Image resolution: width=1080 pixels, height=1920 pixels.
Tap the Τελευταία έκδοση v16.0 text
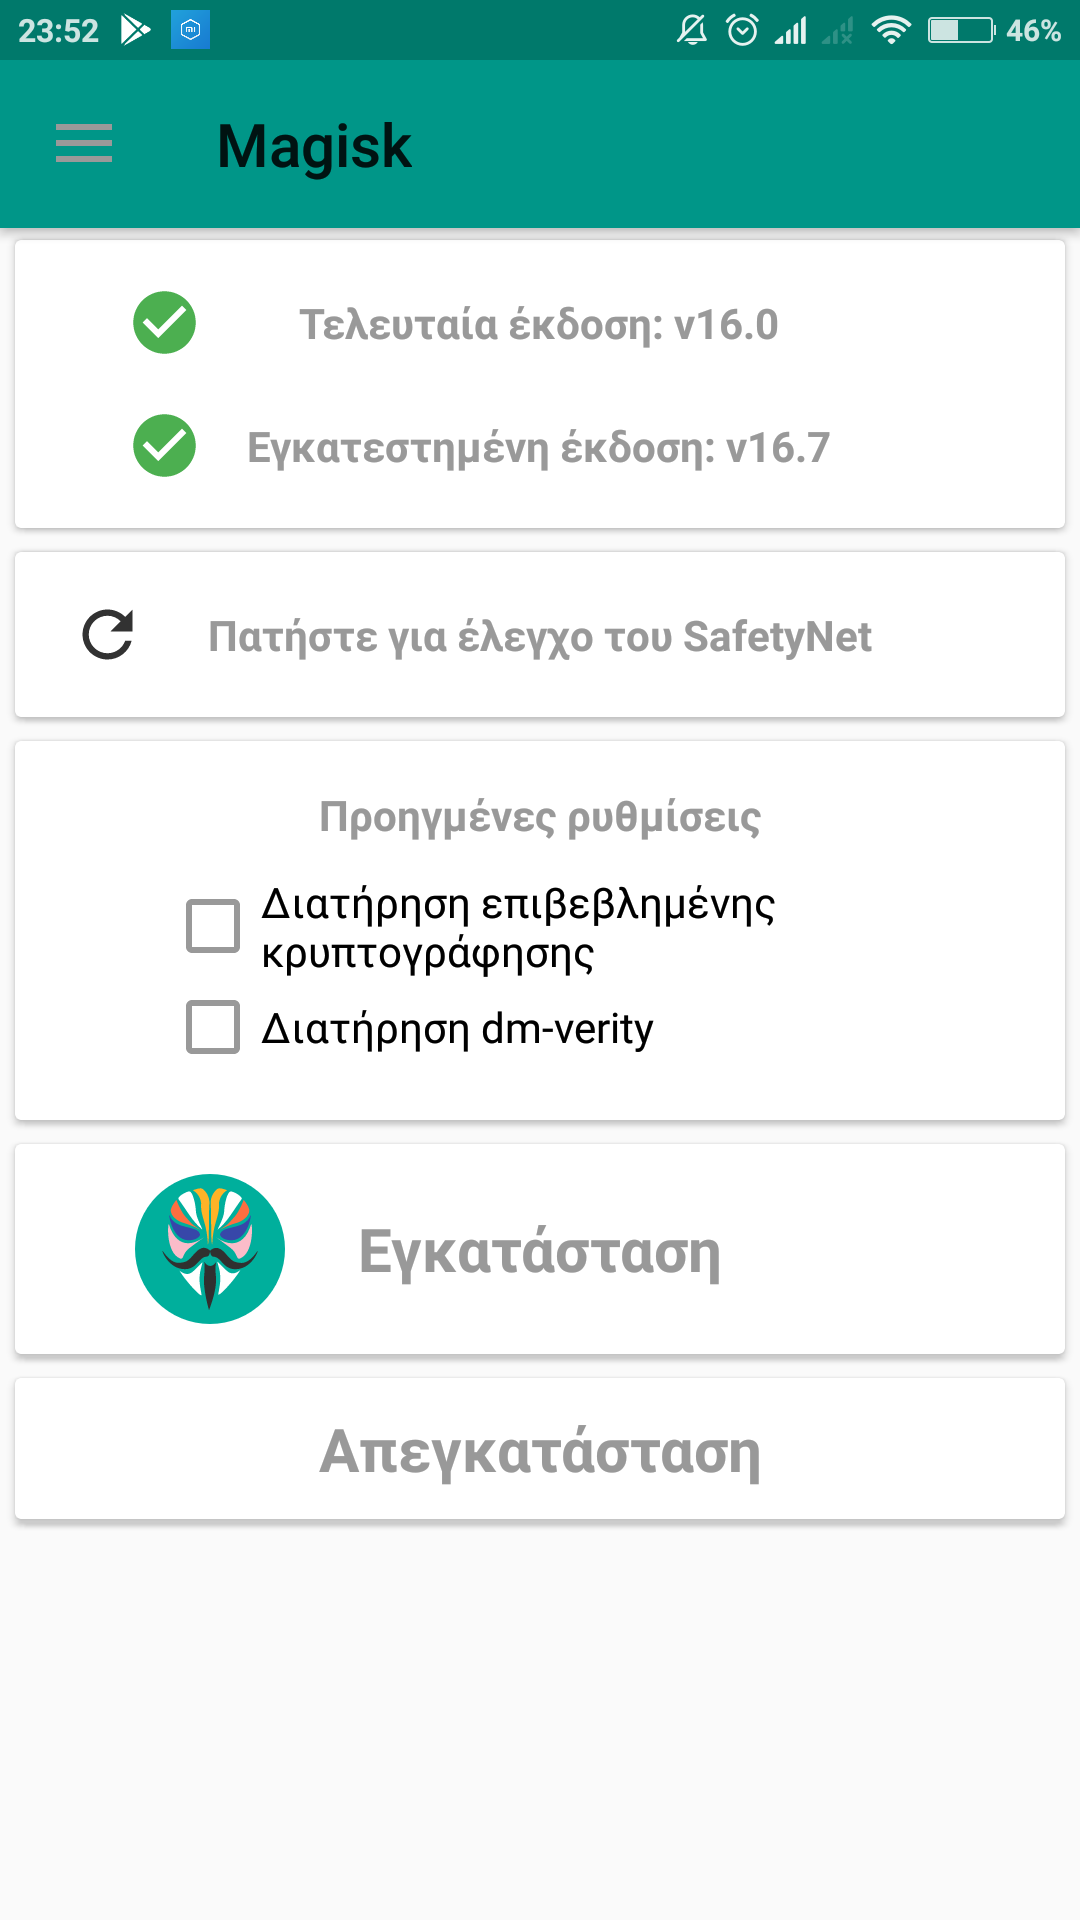539,325
